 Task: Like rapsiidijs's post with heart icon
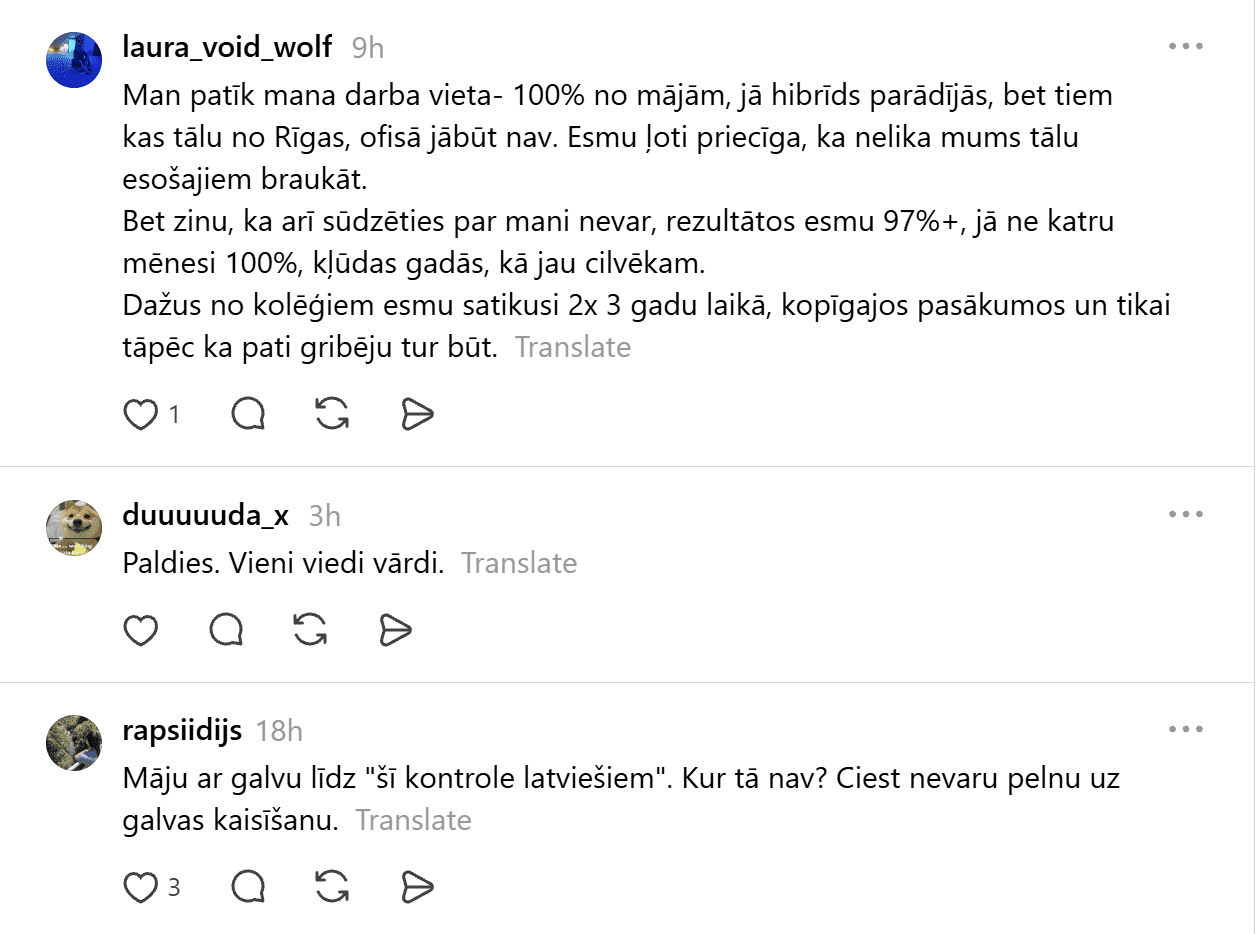141,887
